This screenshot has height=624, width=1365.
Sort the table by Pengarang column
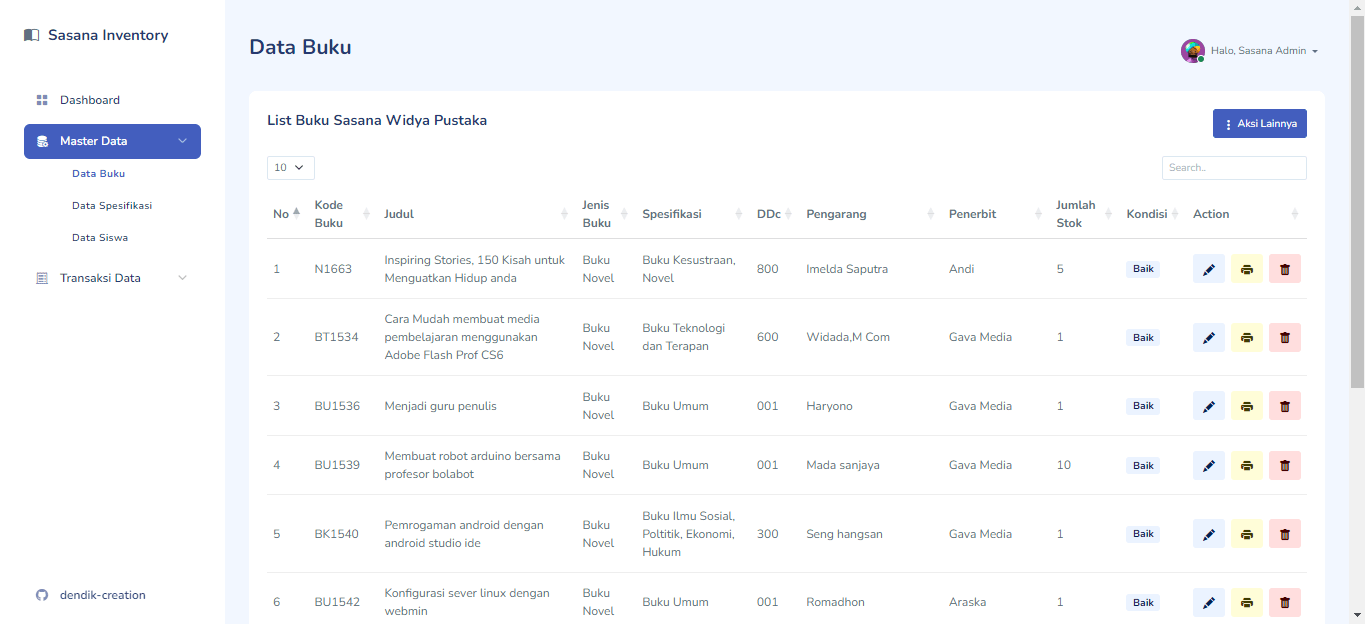point(871,214)
